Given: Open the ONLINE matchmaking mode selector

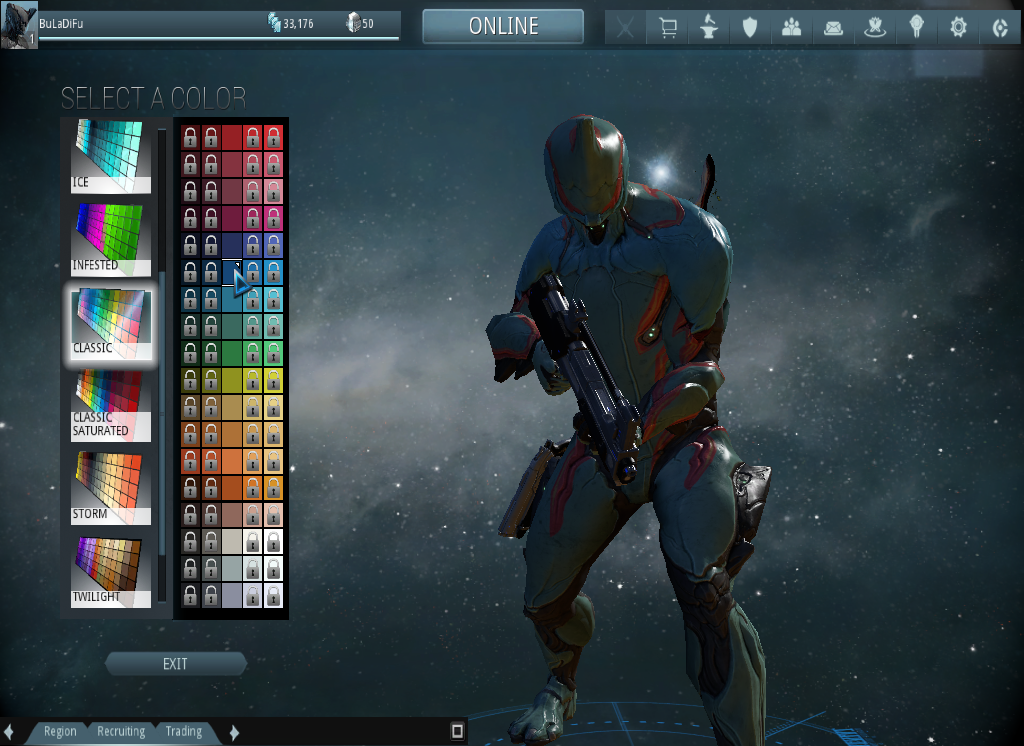Looking at the screenshot, I should tap(502, 26).
